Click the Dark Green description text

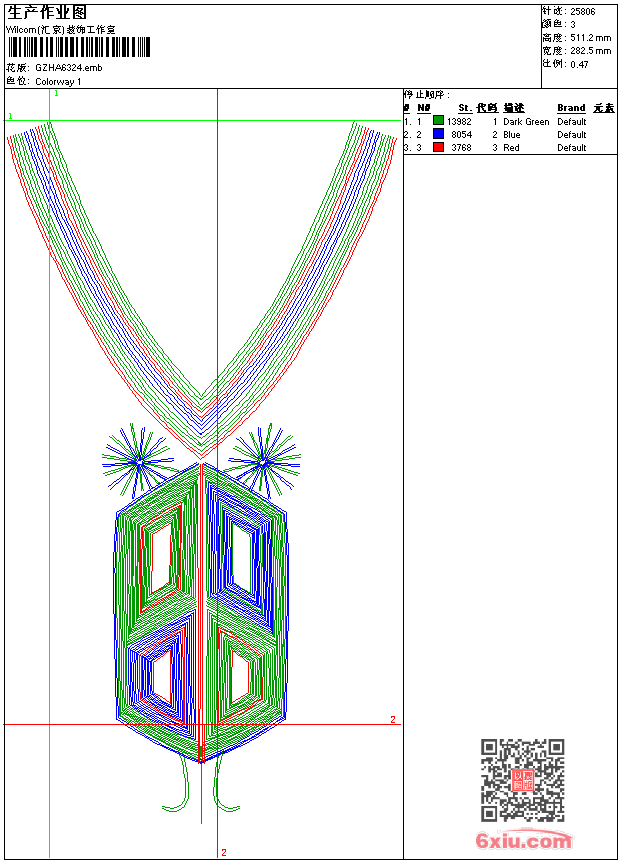point(526,122)
